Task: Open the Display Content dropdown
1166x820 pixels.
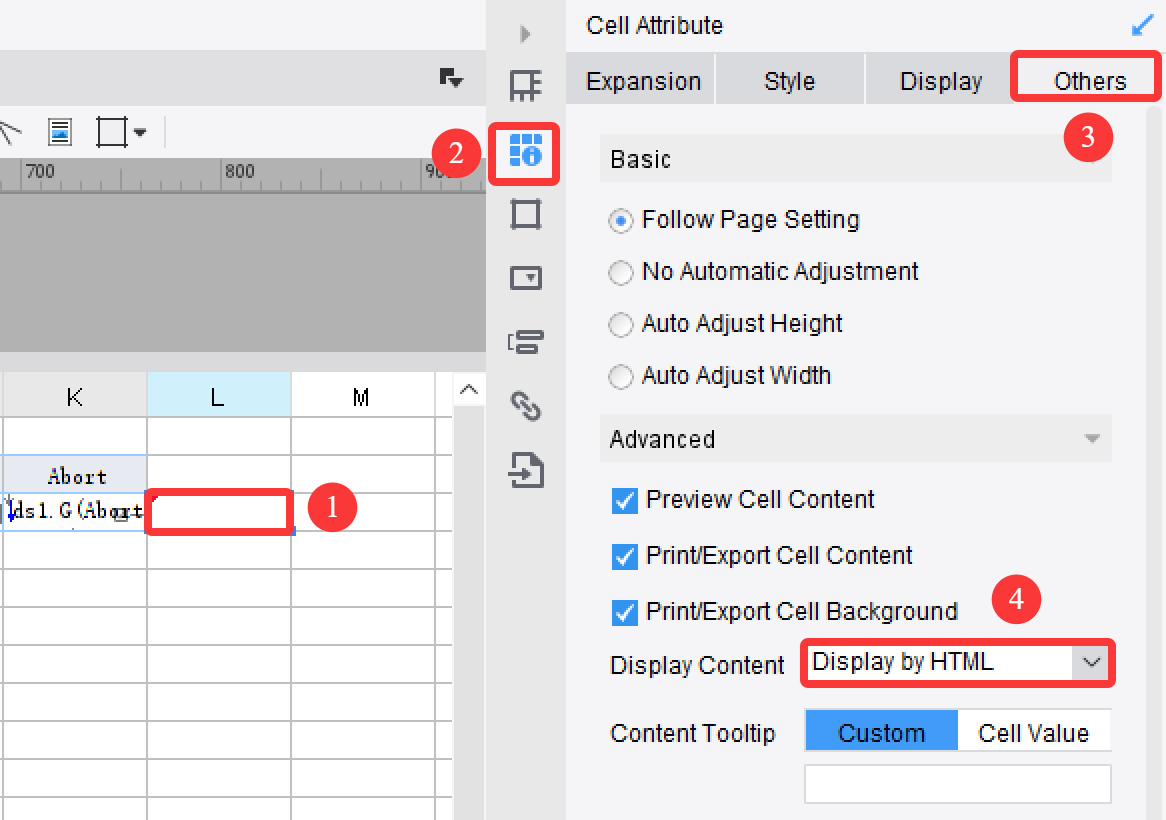Action: [x=957, y=662]
